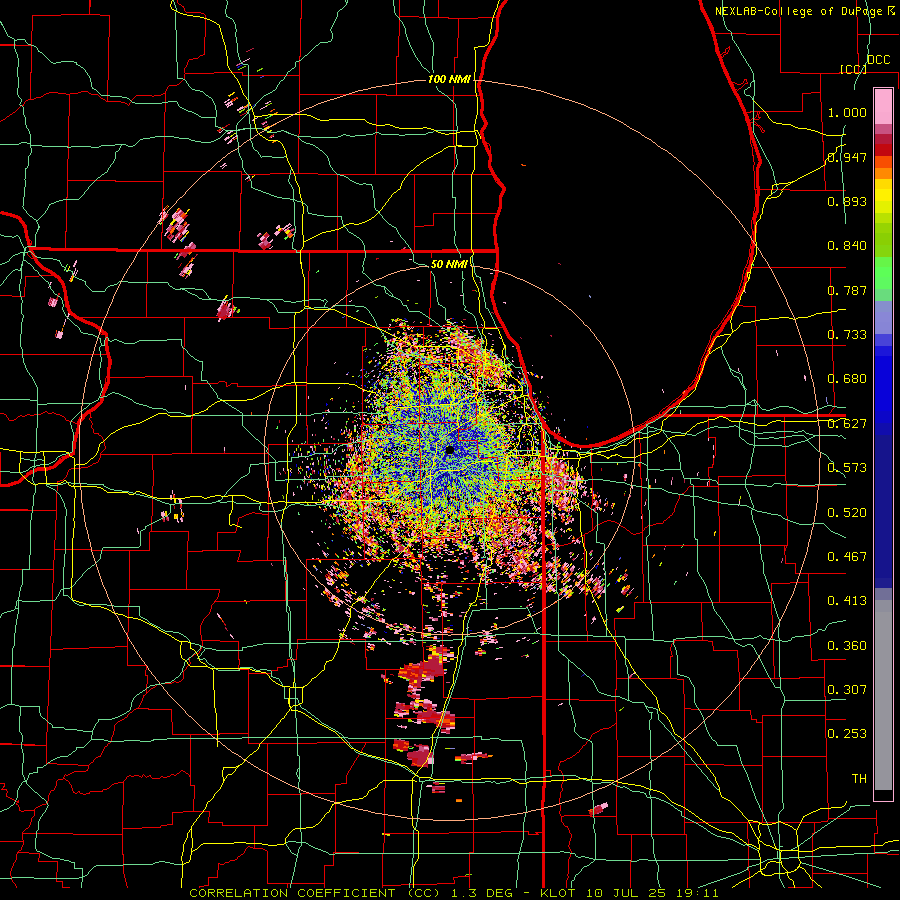
Task: Click the 50 NMI range ring label
Action: [x=449, y=264]
